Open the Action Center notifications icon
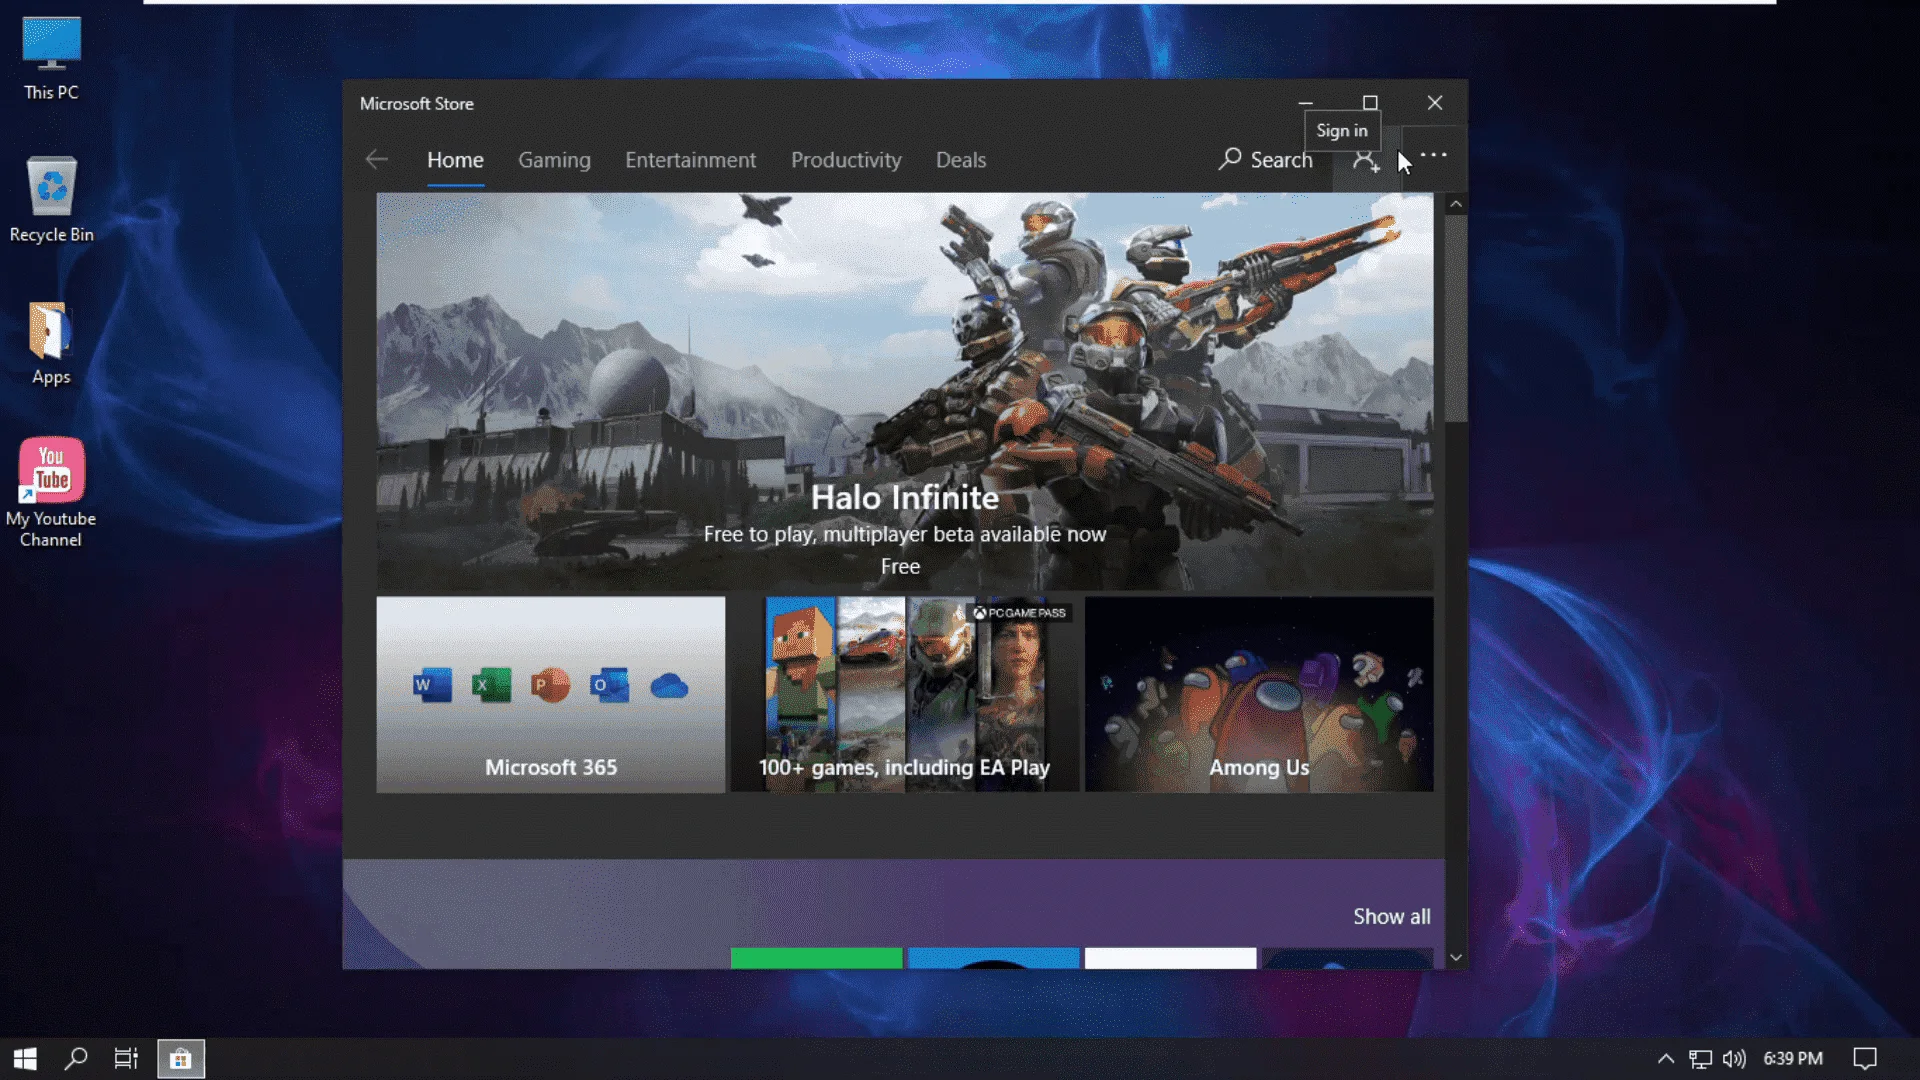The image size is (1920, 1080). click(x=1865, y=1058)
